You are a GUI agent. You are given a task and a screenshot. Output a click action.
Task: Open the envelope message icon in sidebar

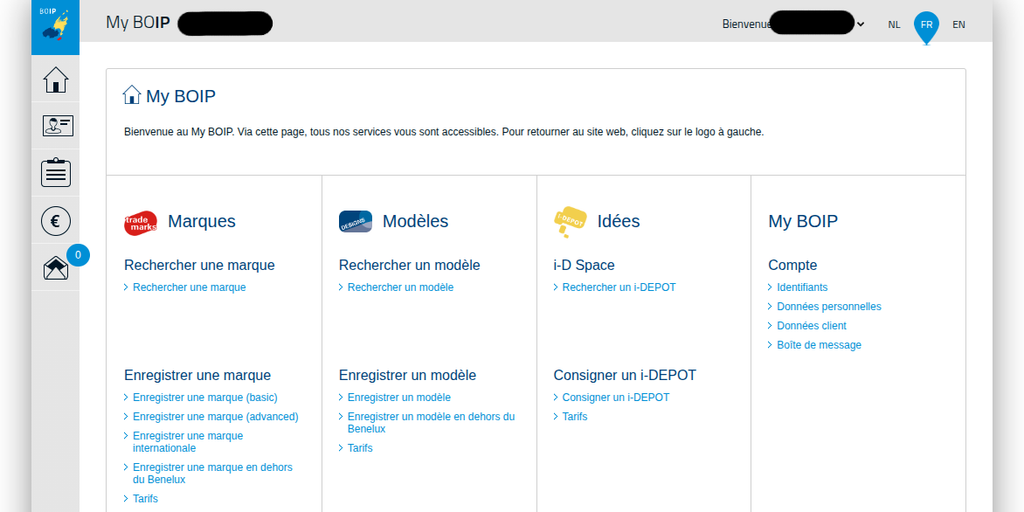pos(56,268)
